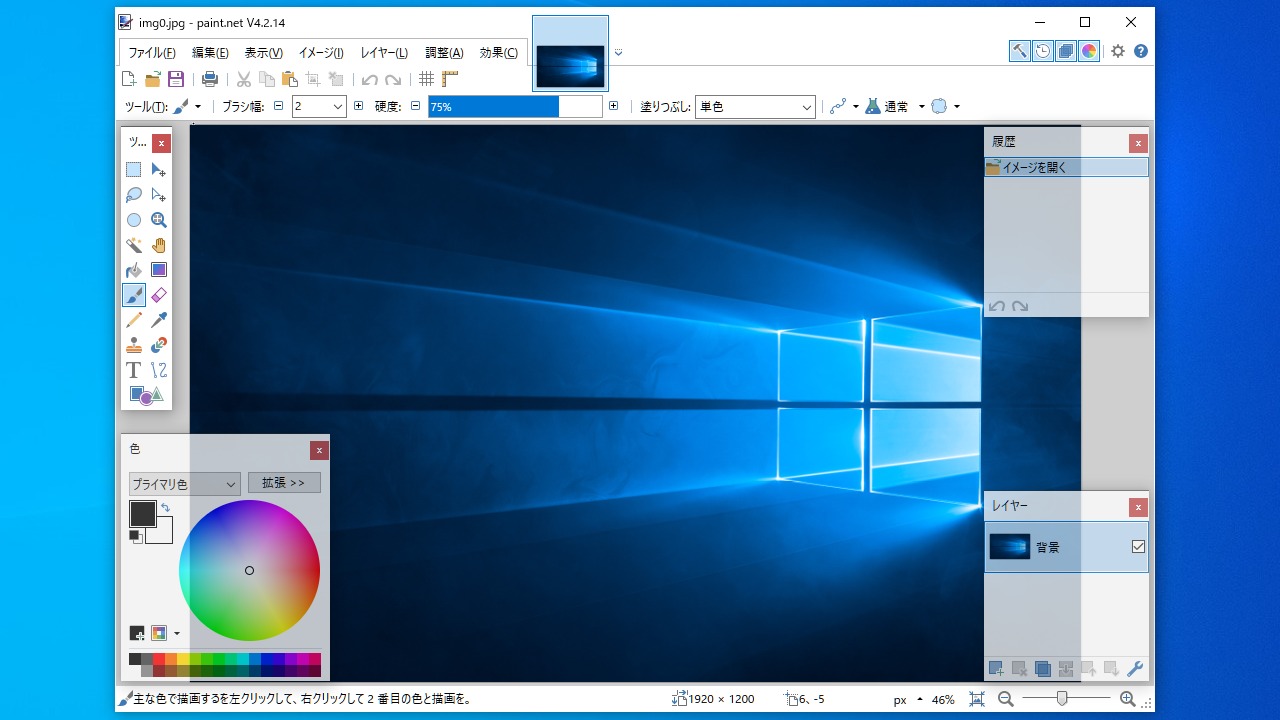
Task: Select the Paintbrush tool in tools panel
Action: coord(134,295)
